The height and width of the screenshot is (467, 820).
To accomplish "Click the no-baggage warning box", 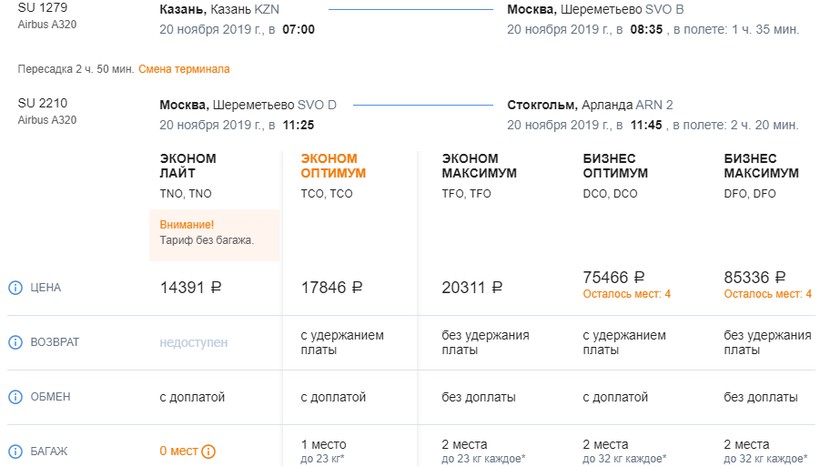I will click(x=214, y=234).
